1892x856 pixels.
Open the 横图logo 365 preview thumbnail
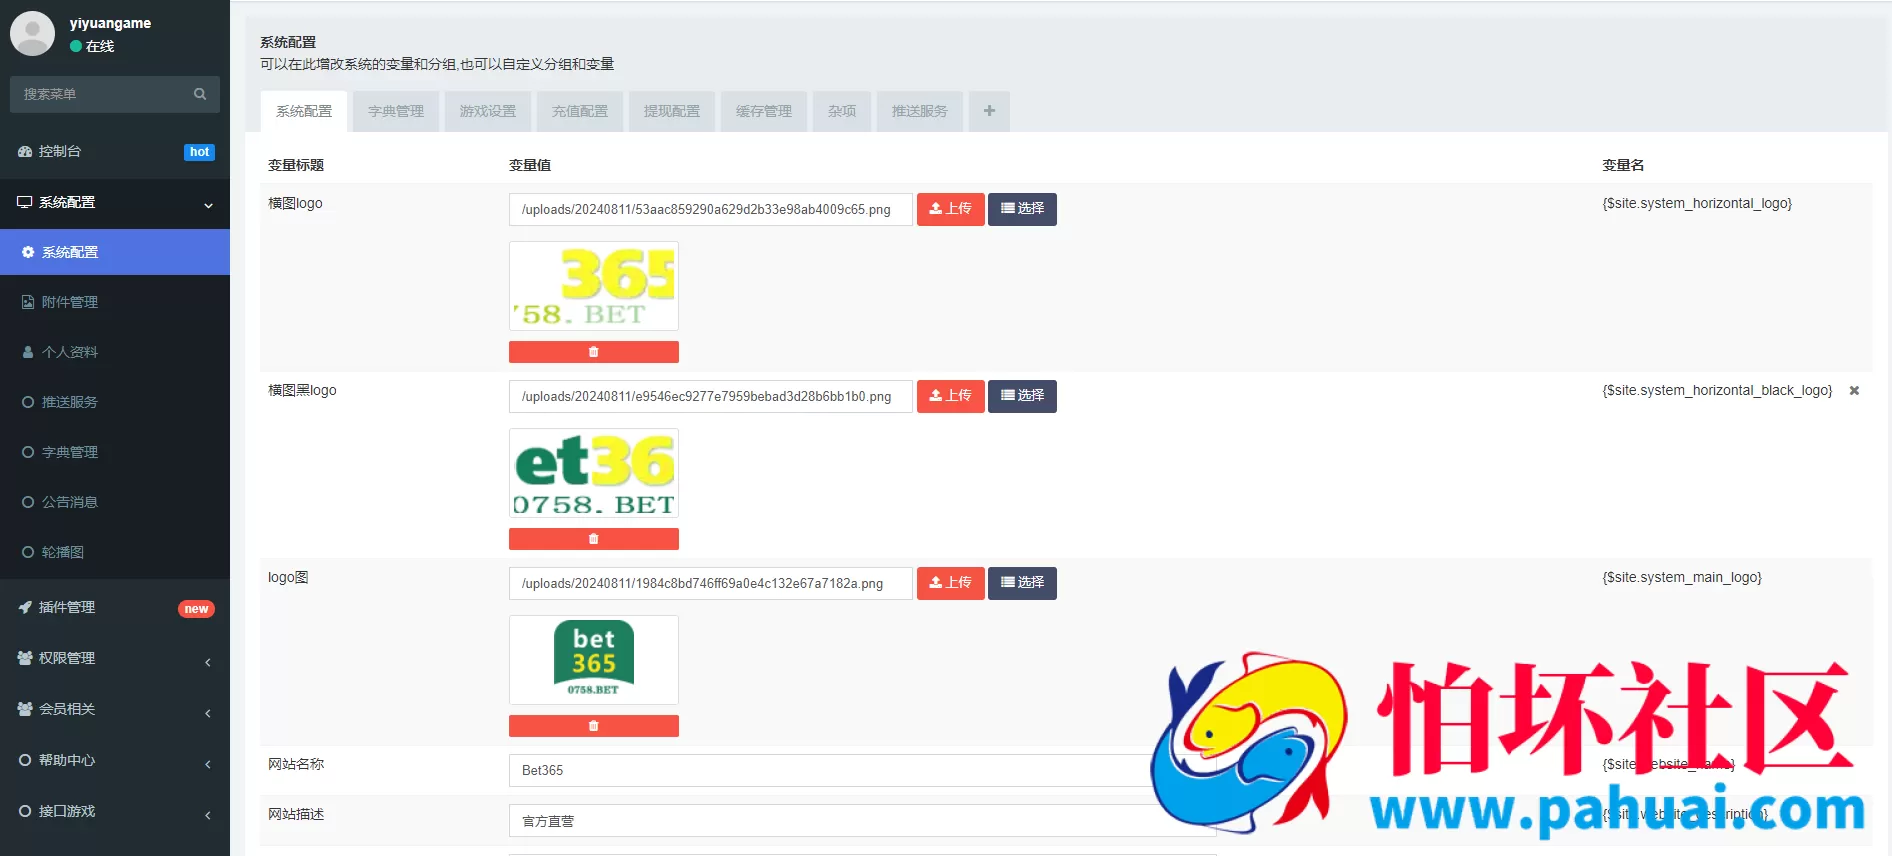(x=594, y=286)
